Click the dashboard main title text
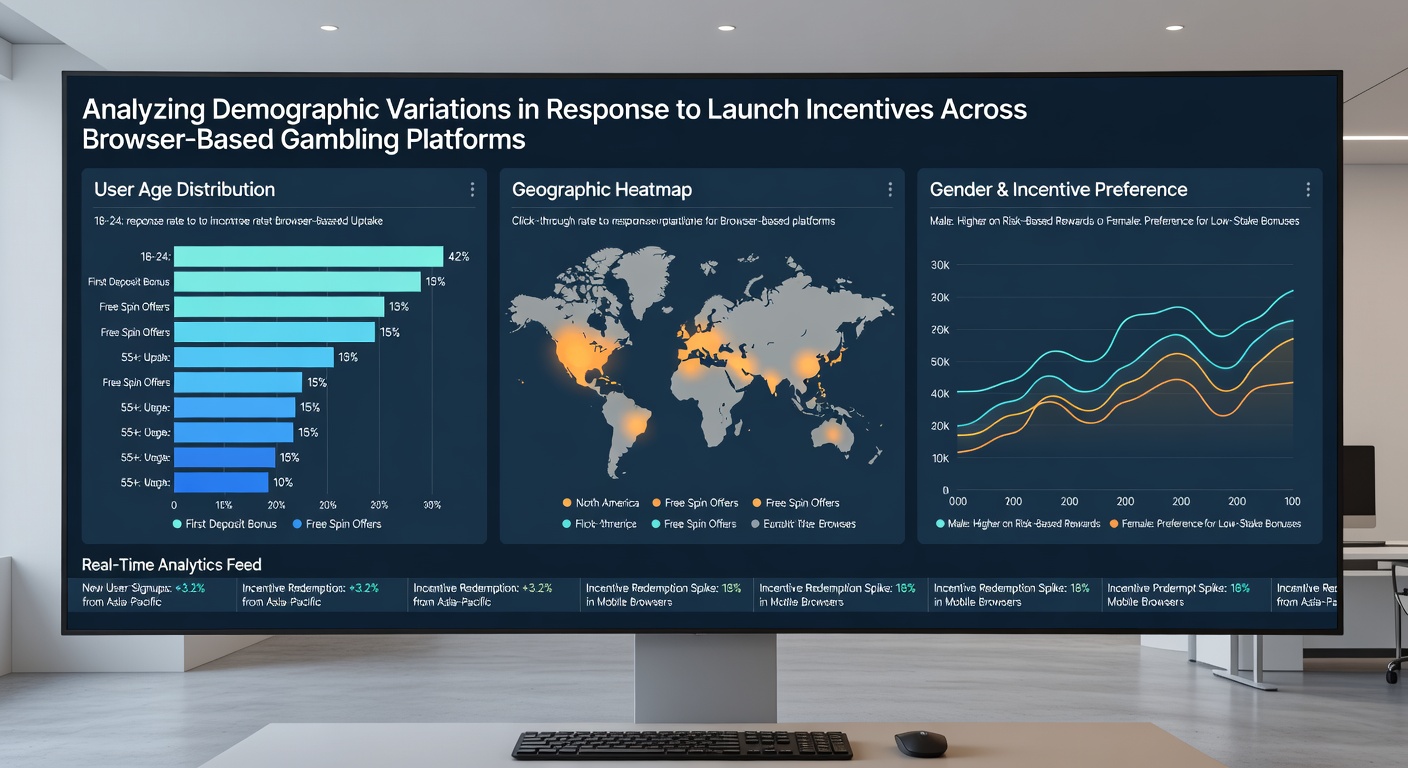 click(555, 123)
